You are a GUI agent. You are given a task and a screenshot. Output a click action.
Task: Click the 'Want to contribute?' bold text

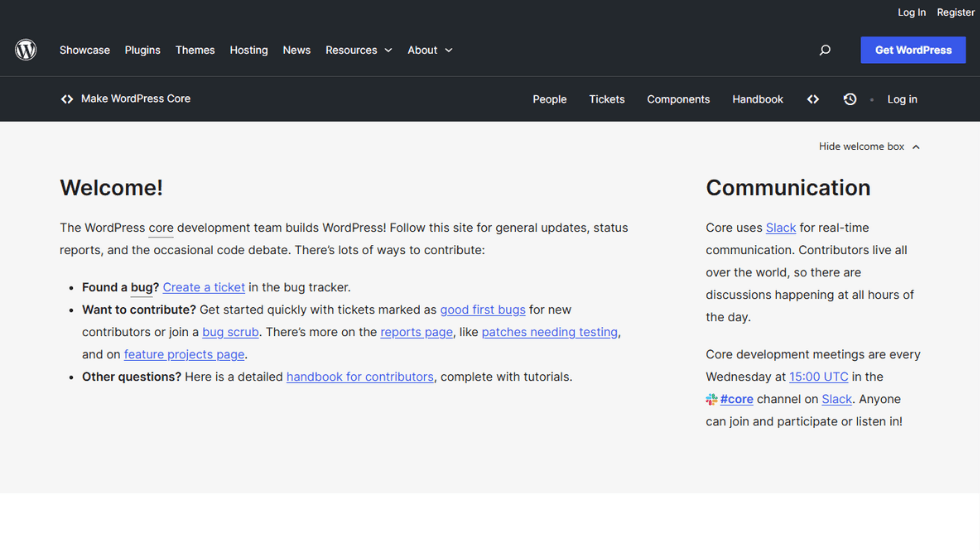coord(139,310)
